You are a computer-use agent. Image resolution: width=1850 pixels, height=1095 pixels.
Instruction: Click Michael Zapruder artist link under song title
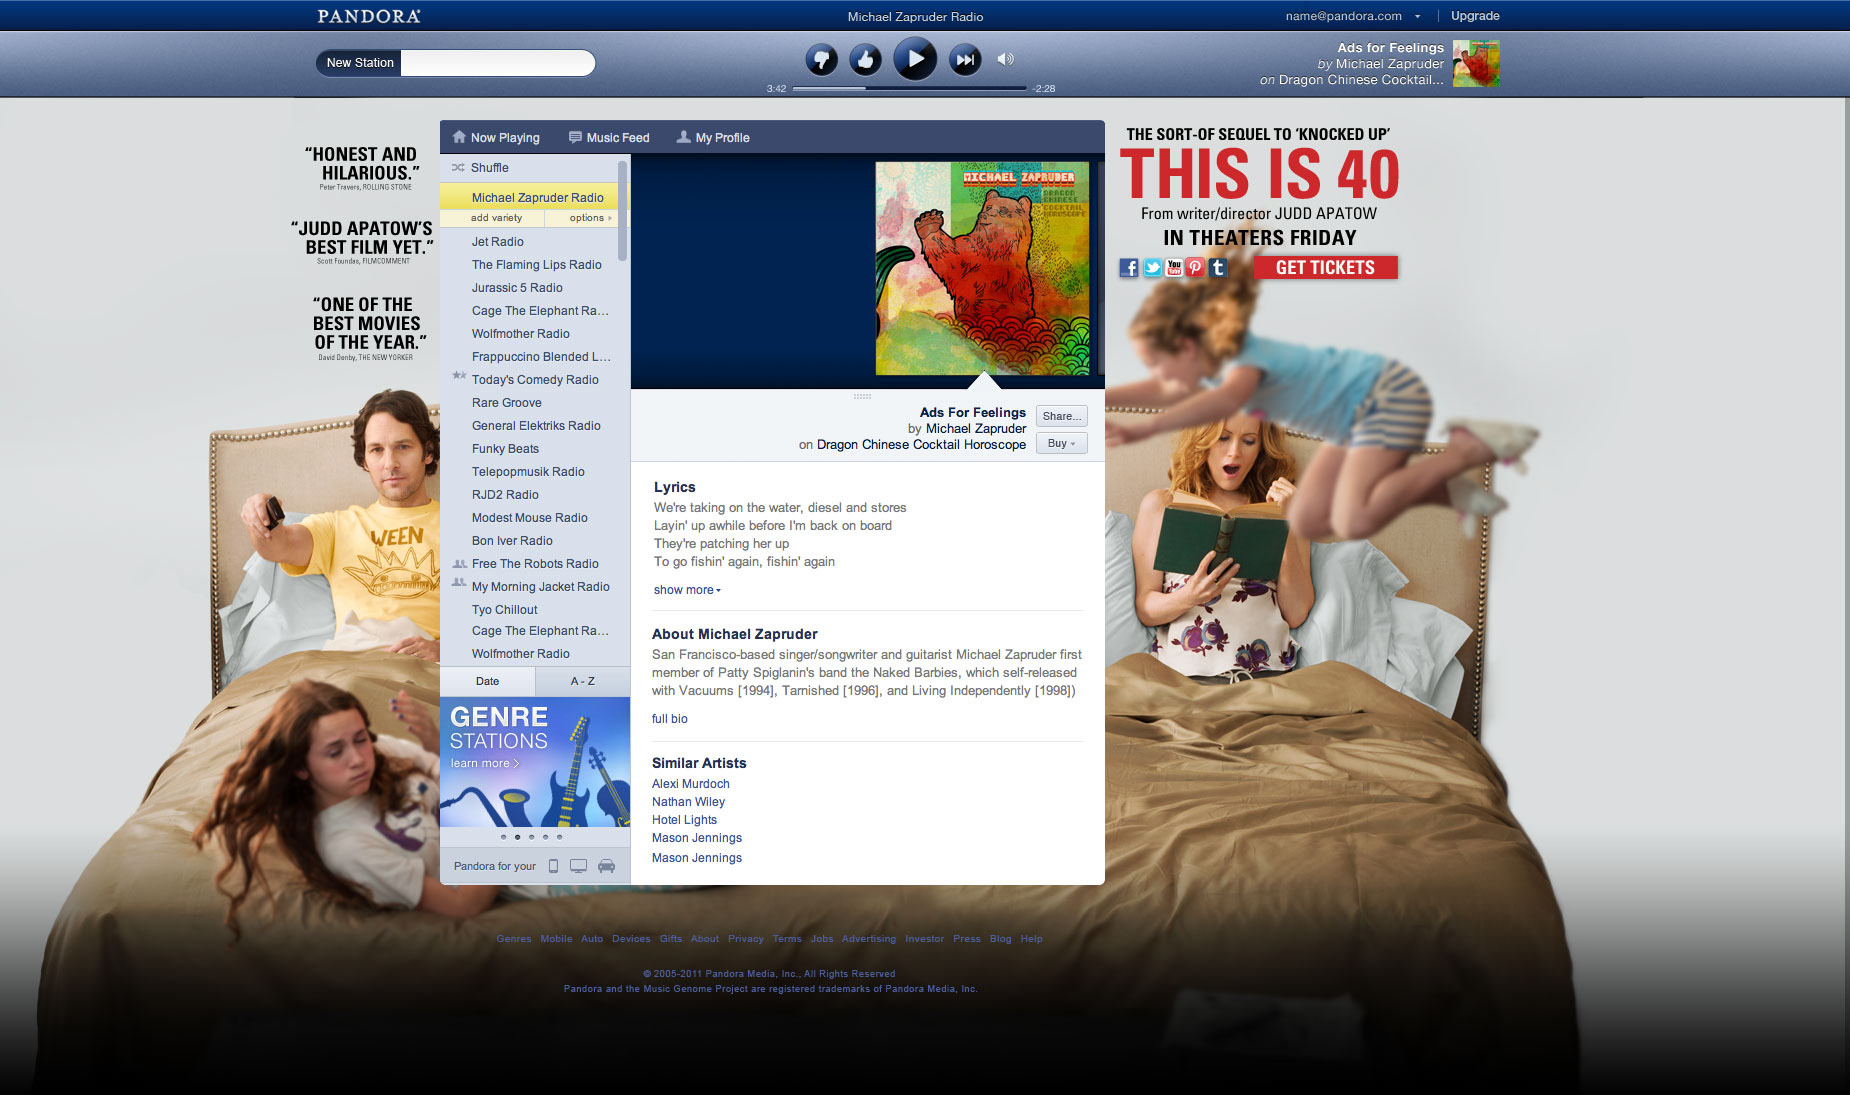[976, 429]
